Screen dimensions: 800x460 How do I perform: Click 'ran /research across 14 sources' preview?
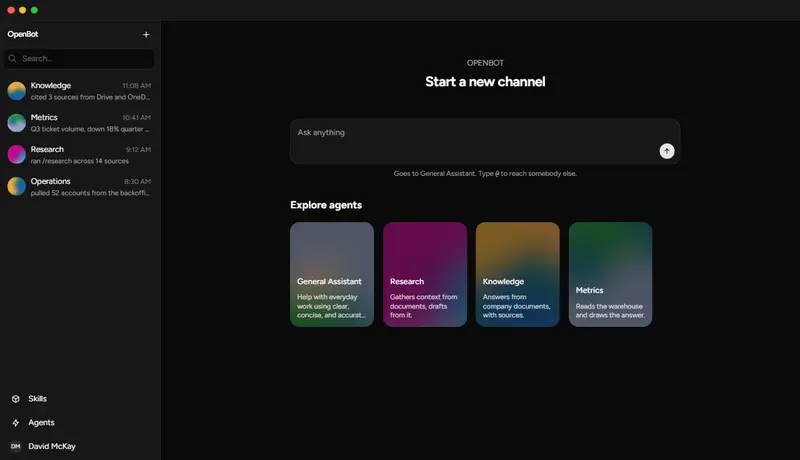point(80,161)
